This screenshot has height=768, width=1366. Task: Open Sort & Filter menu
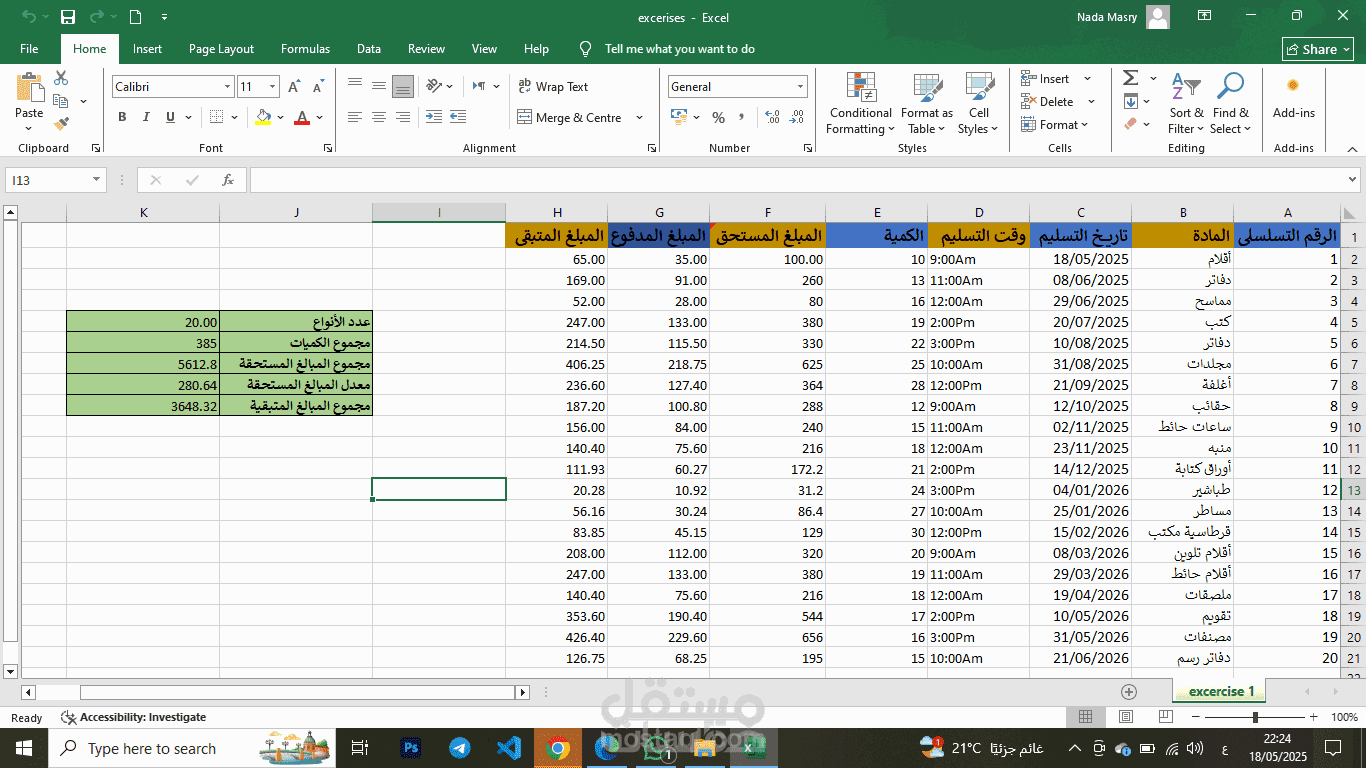[x=1186, y=103]
